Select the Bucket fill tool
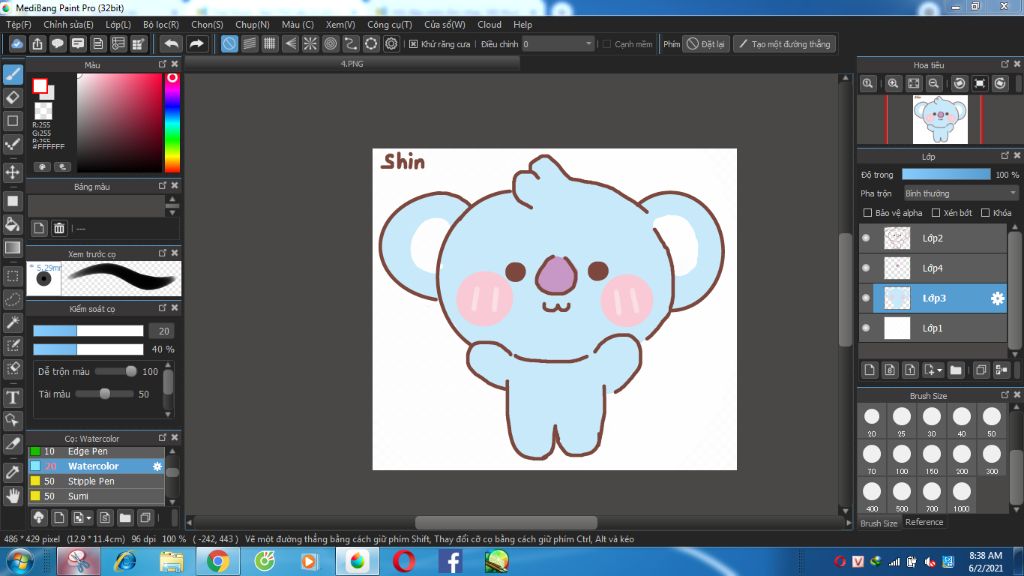 point(13,225)
